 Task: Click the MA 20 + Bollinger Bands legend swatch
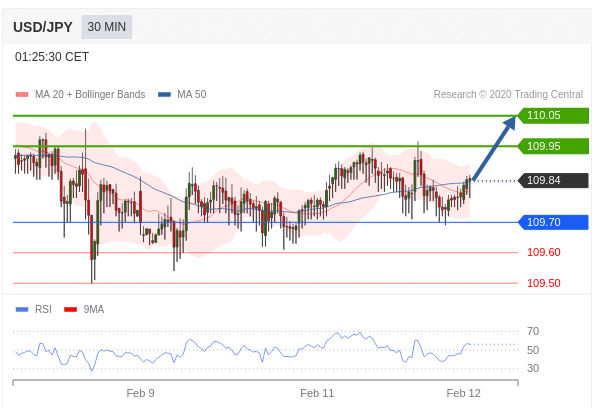pos(22,95)
